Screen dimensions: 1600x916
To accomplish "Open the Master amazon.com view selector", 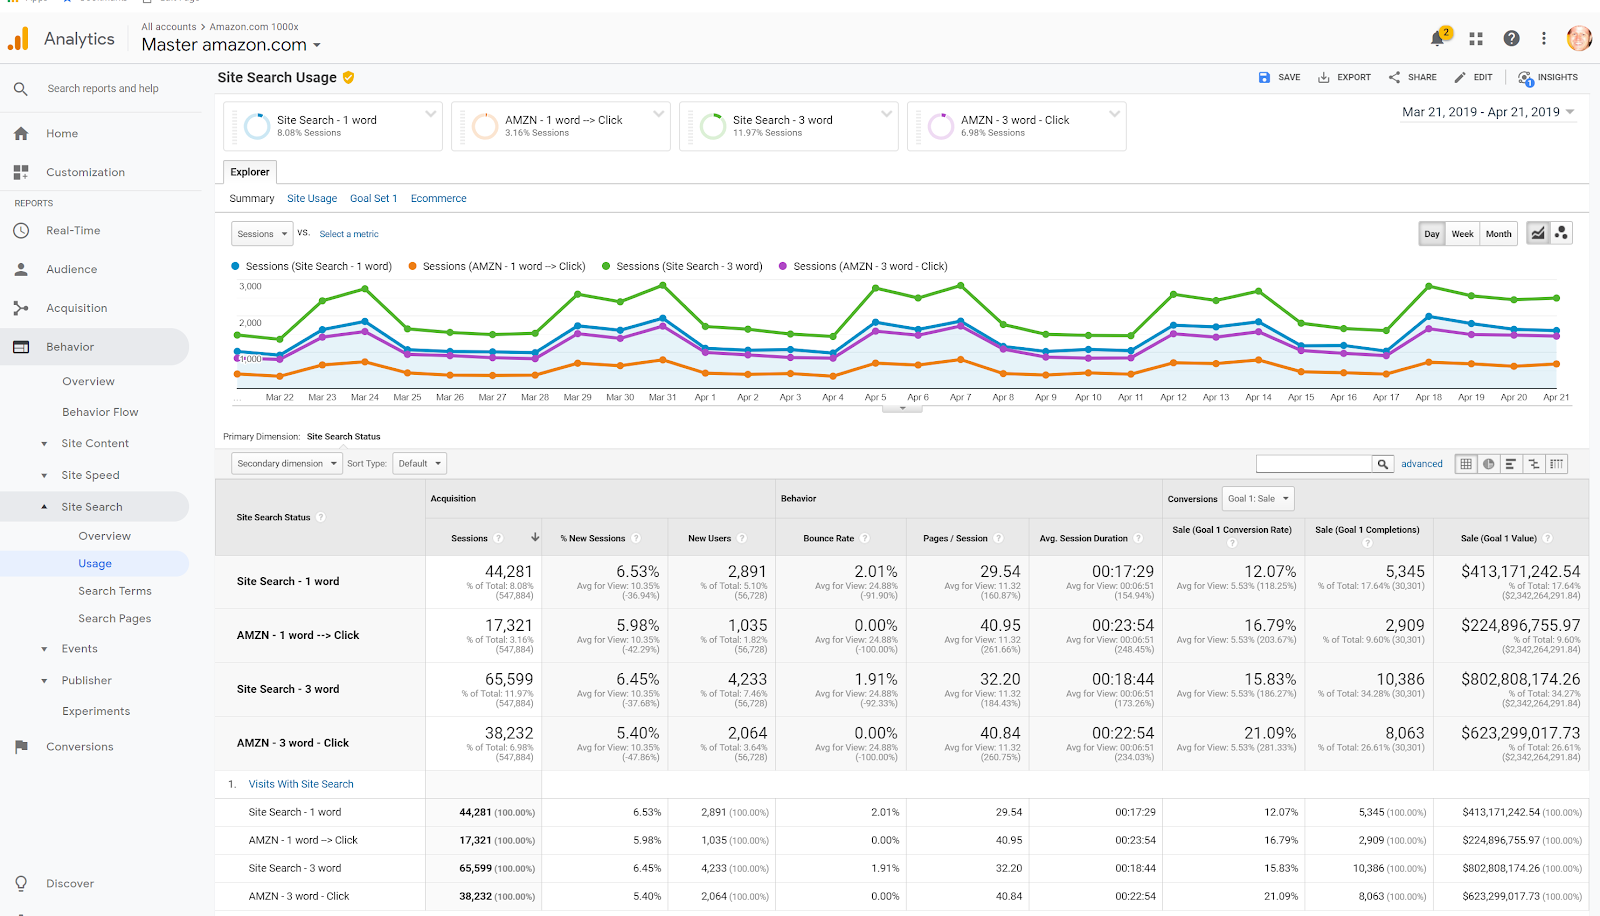I will point(231,45).
